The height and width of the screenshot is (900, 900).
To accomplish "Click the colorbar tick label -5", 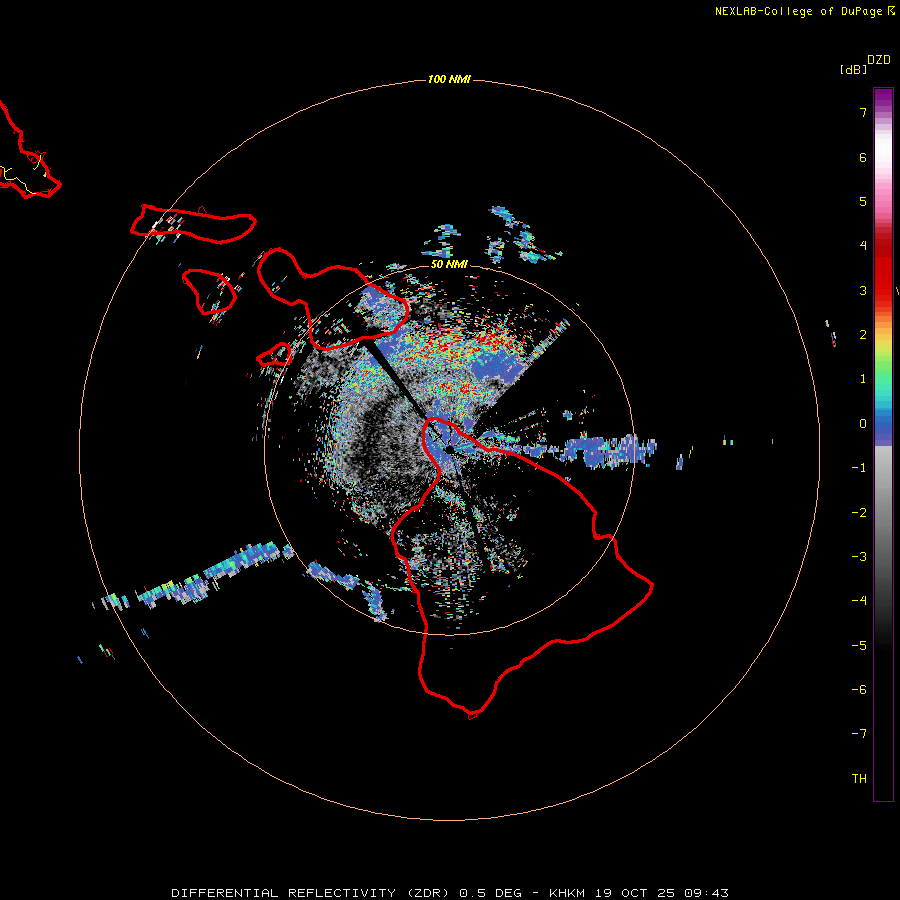I will click(859, 646).
